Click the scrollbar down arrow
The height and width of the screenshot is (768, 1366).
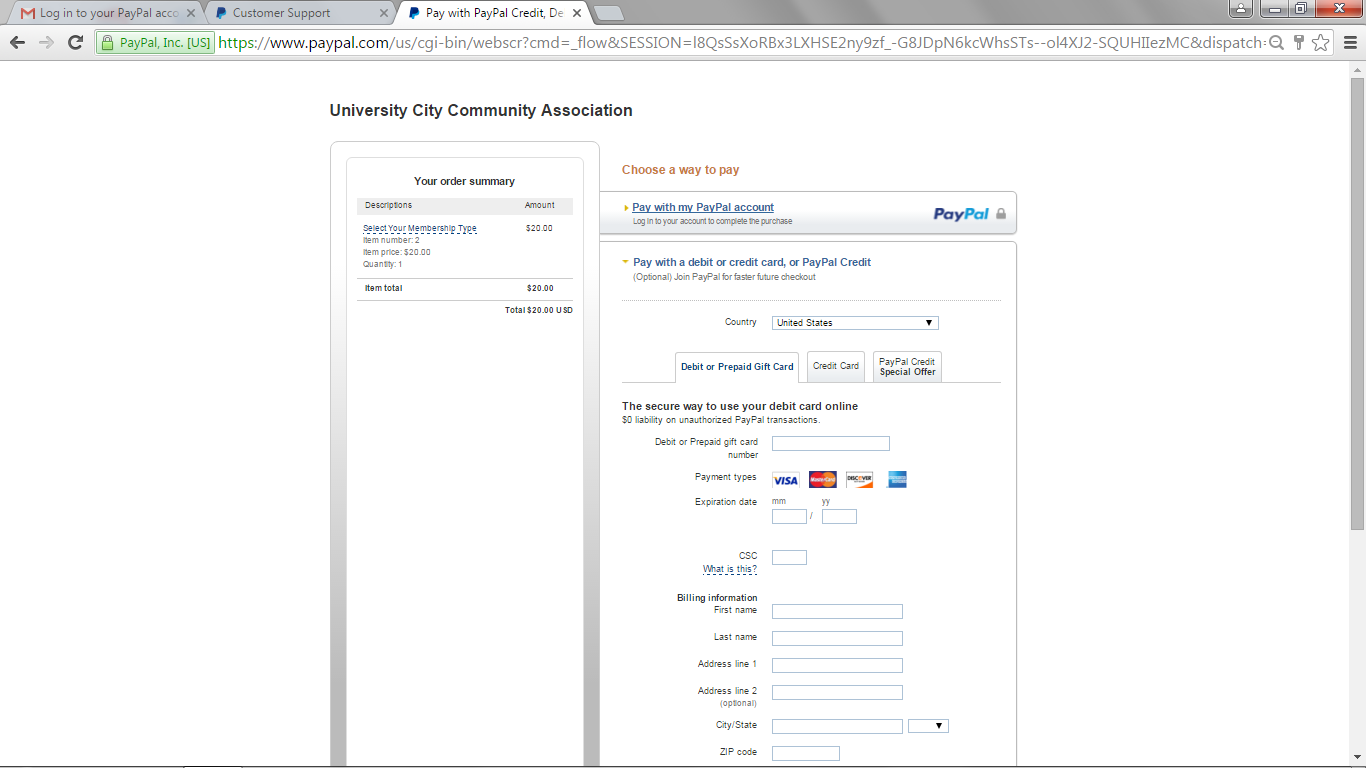pos(1357,760)
